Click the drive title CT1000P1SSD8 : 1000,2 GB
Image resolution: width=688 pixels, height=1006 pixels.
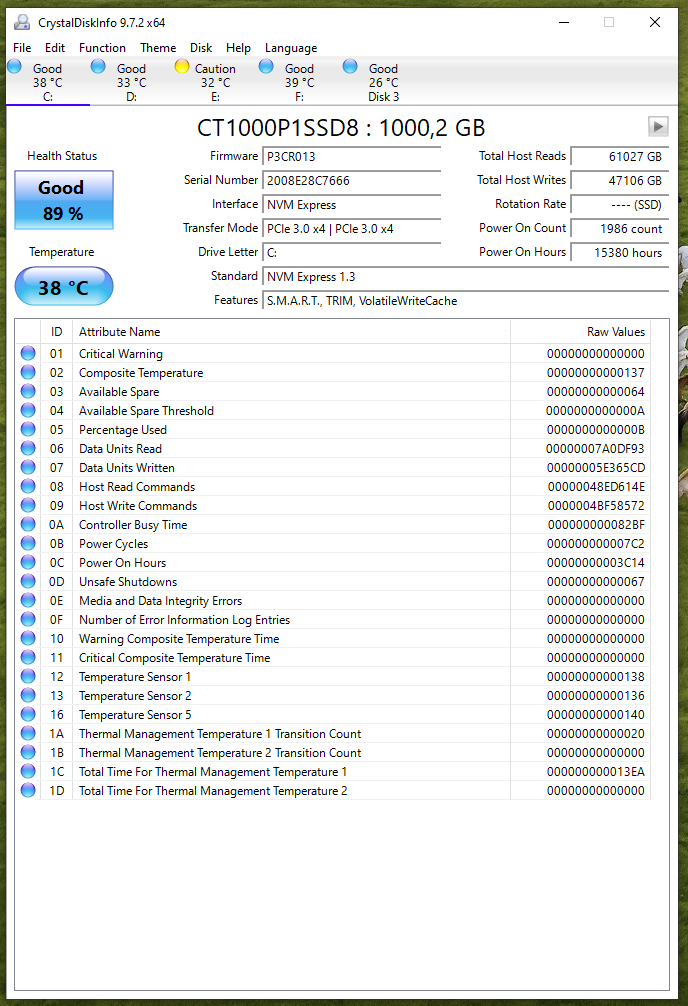(x=341, y=128)
